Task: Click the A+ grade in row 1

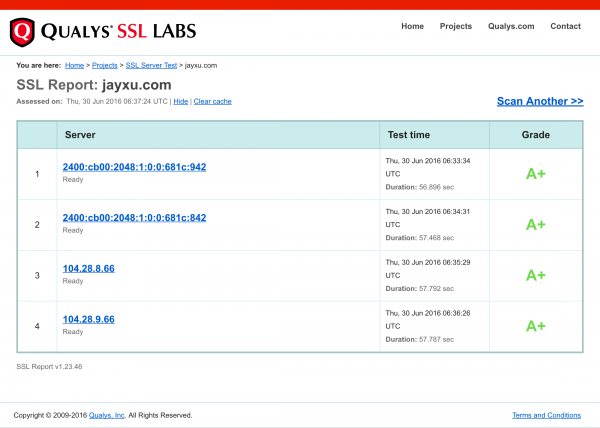Action: tap(535, 174)
